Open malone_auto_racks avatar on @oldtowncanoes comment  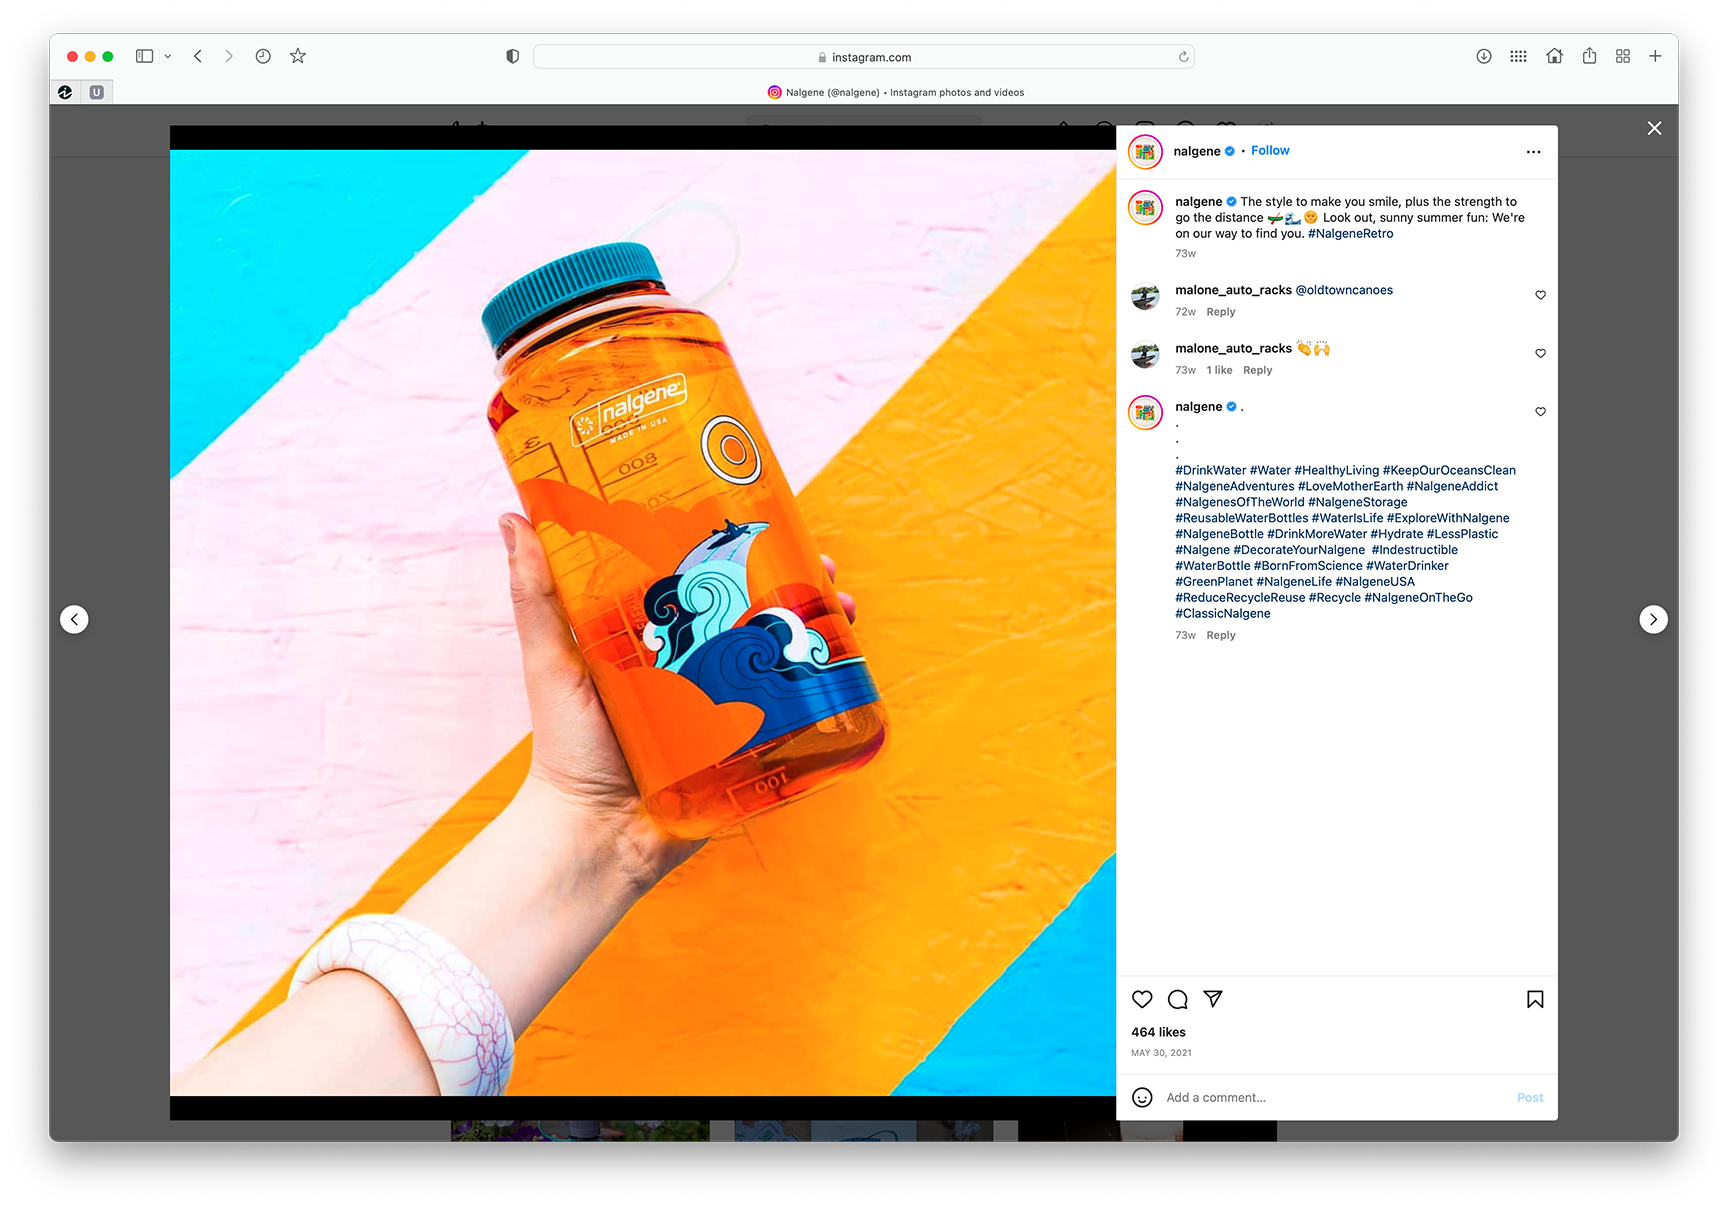tap(1145, 297)
